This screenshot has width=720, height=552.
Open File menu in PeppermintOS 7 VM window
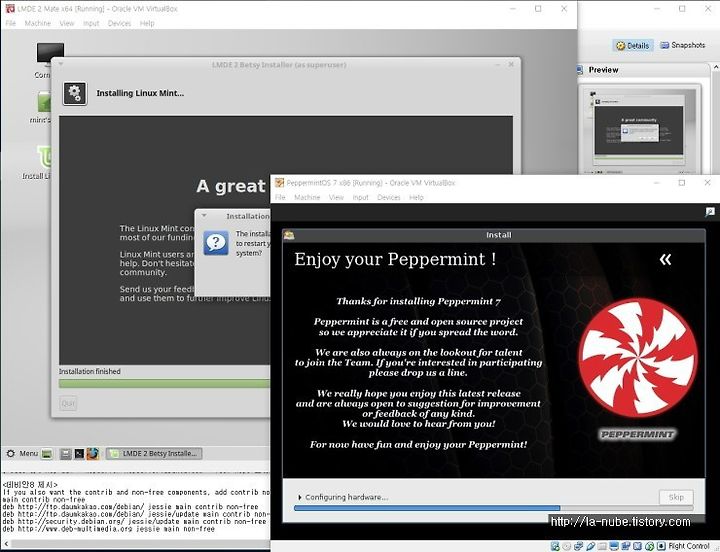click(280, 197)
